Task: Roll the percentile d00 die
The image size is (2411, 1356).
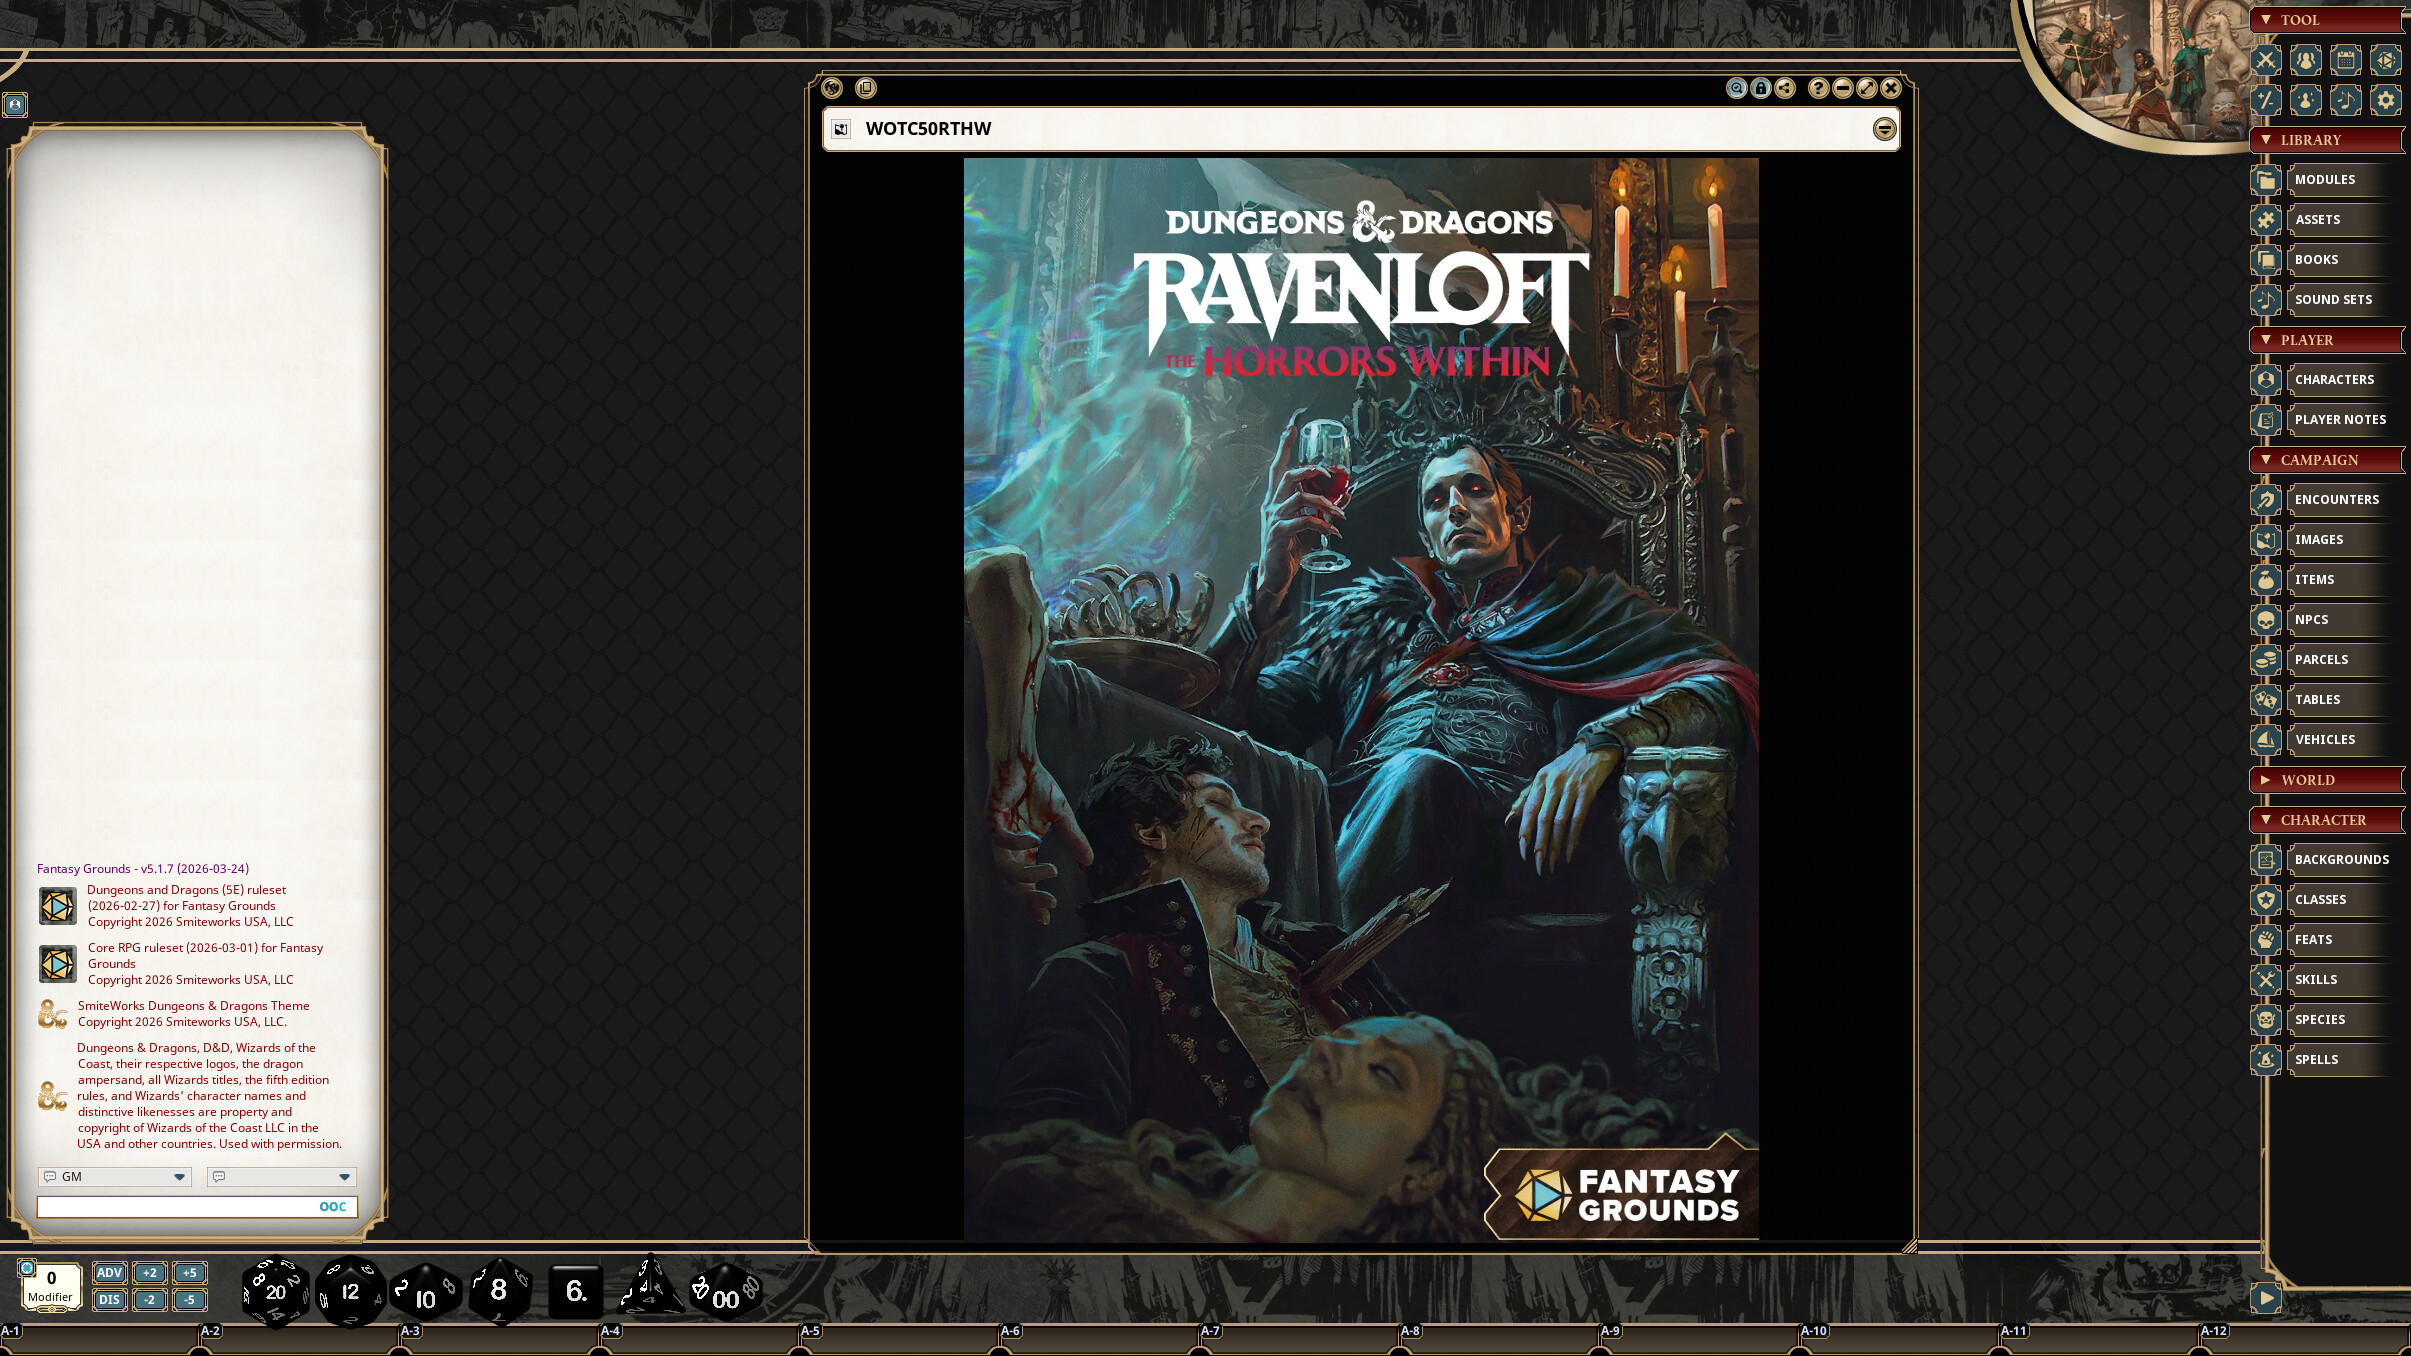Action: pos(726,1291)
